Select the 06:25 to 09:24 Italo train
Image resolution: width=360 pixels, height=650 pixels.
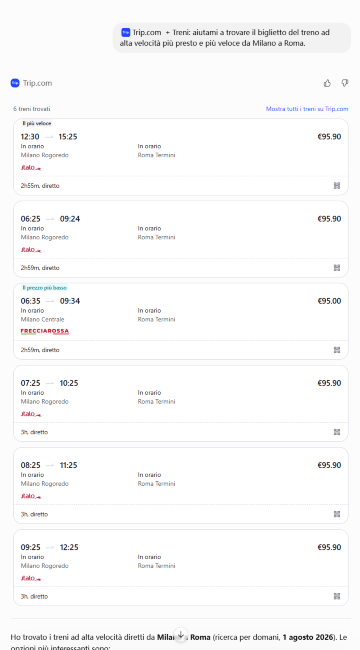[x=181, y=239]
